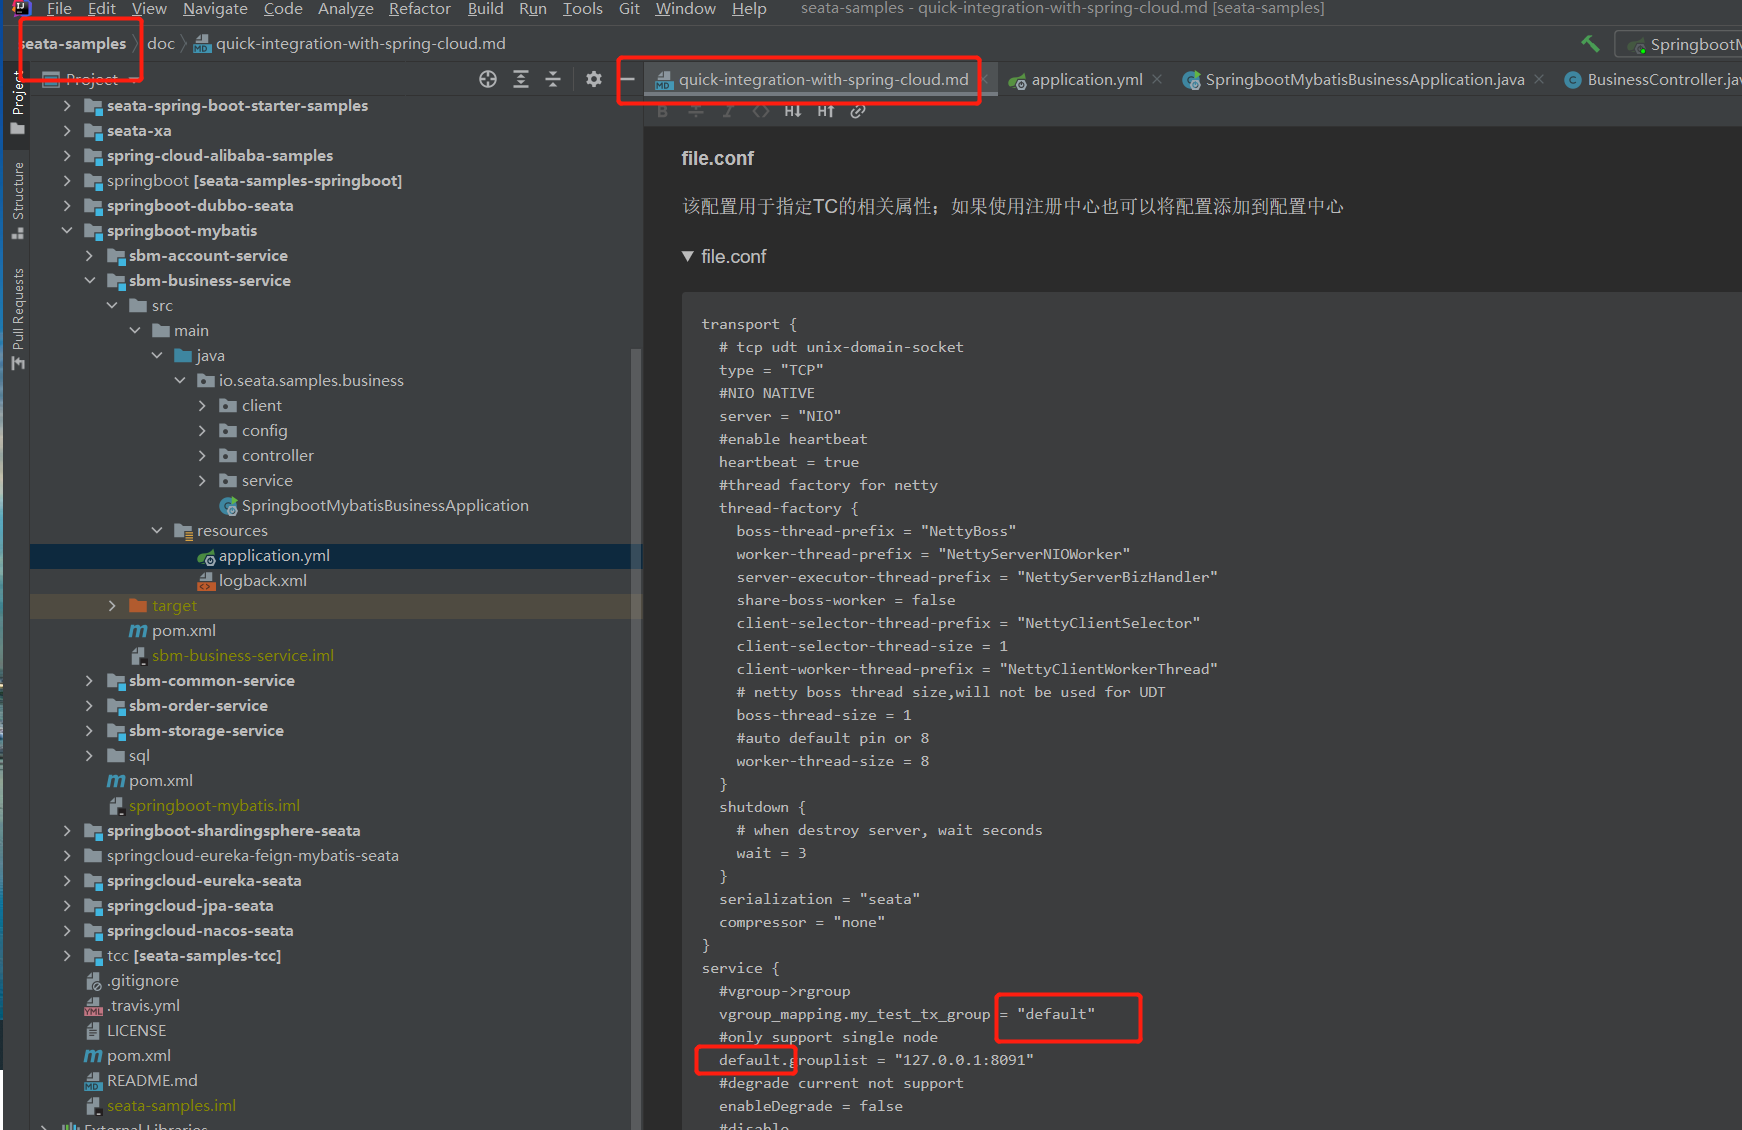Viewport: 1742px width, 1130px height.
Task: Expand the target folder arrow
Action: (x=112, y=606)
